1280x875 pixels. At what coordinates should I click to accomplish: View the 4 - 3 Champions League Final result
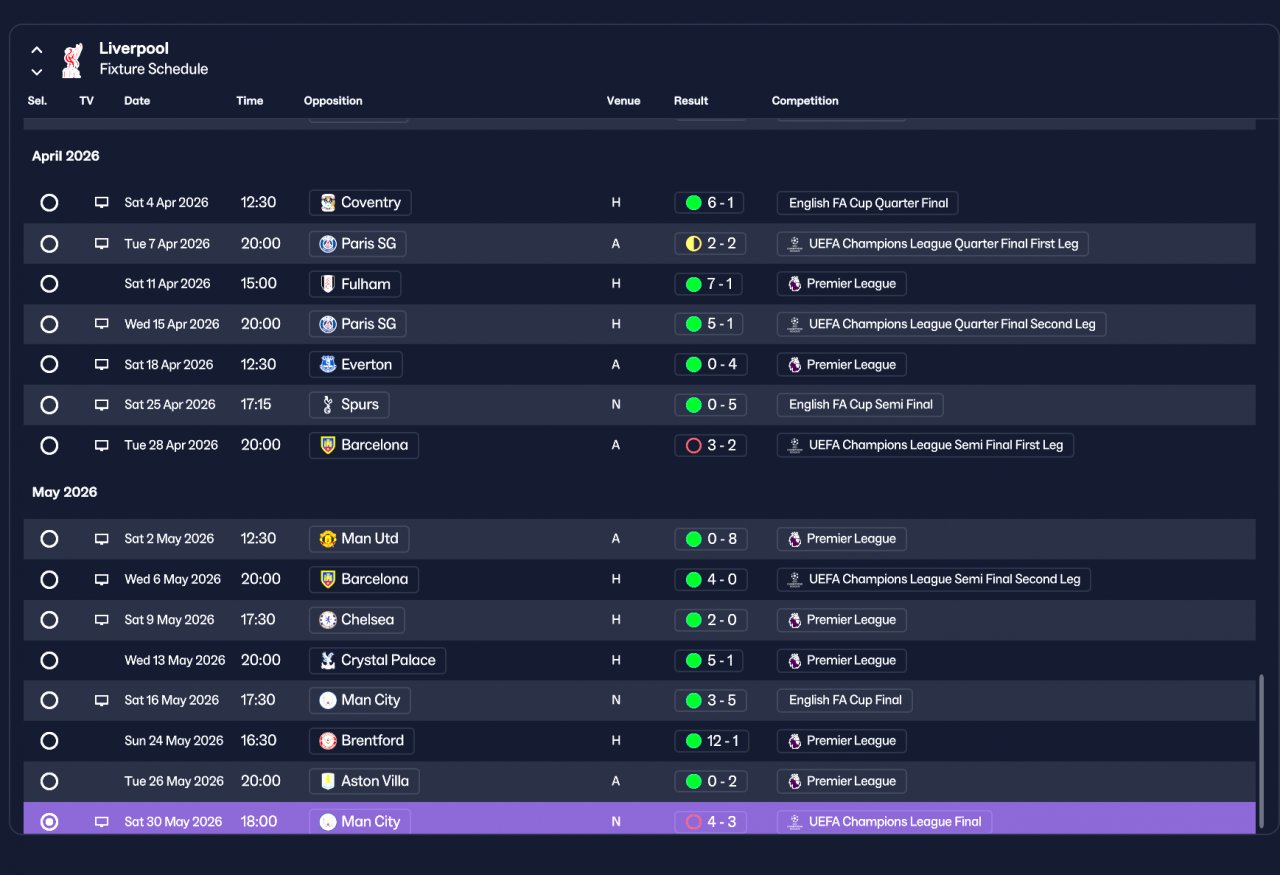[710, 822]
